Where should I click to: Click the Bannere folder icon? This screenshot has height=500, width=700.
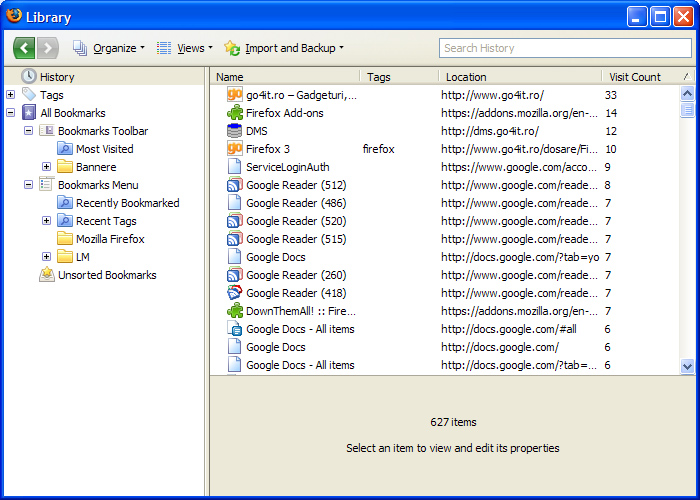[65, 167]
